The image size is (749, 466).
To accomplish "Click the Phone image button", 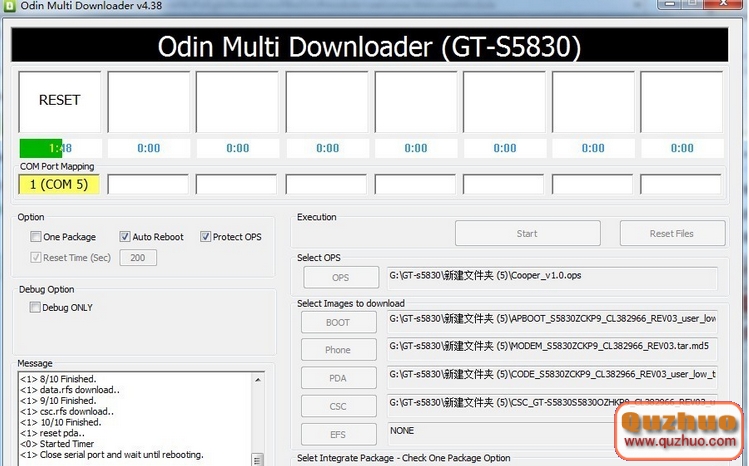I will click(x=338, y=350).
